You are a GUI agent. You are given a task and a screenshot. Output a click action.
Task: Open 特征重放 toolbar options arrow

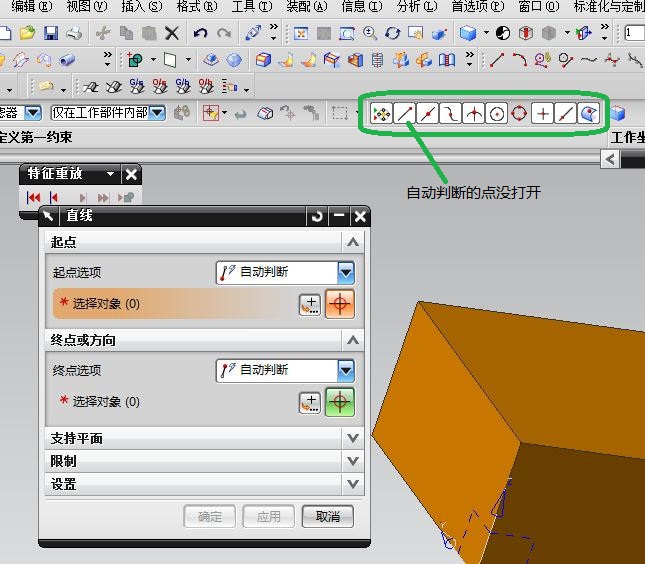click(x=110, y=174)
